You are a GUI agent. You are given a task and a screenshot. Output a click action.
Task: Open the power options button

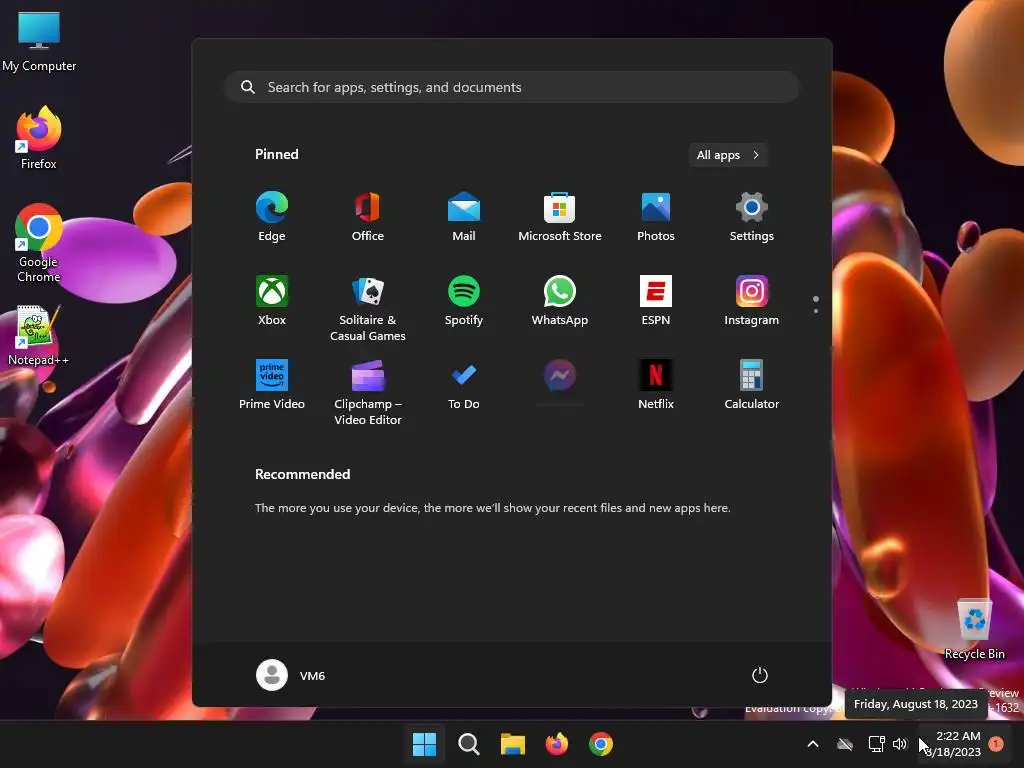(760, 675)
